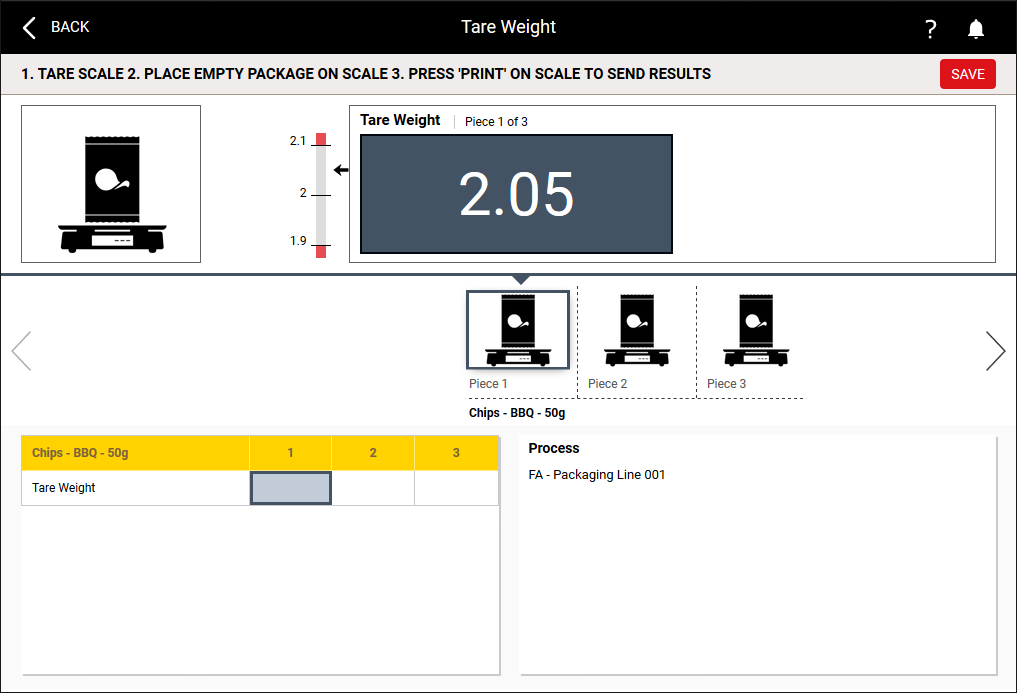Click column header 1 in table
This screenshot has height=693, width=1017.
click(291, 453)
